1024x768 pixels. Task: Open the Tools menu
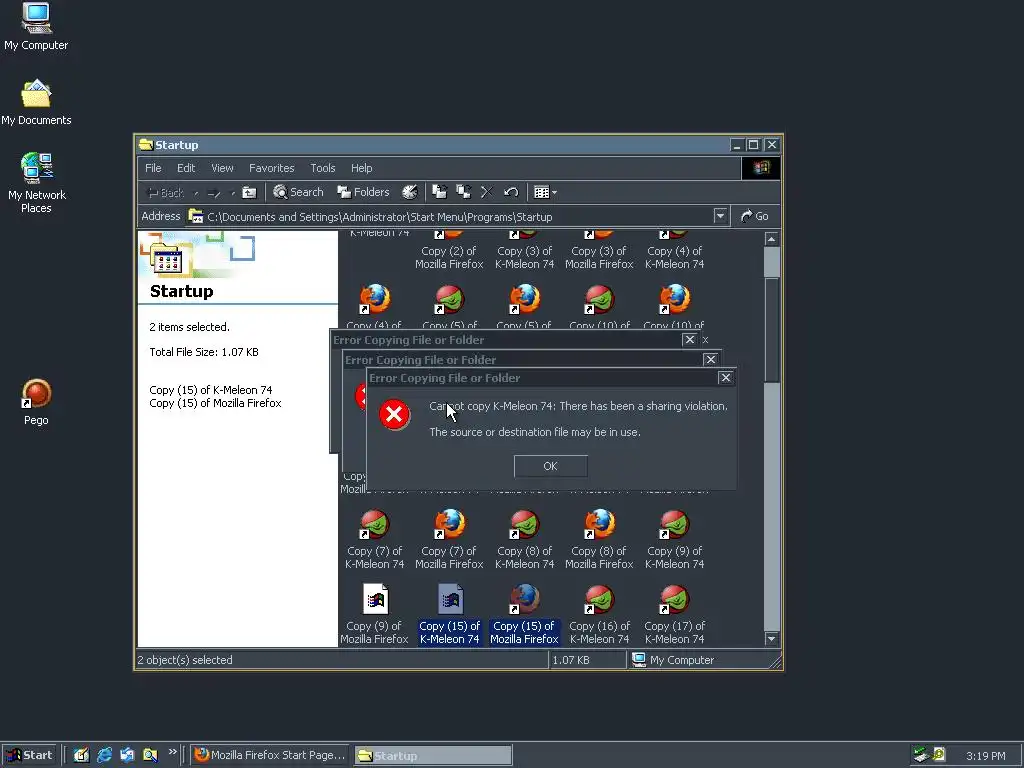pyautogui.click(x=323, y=168)
